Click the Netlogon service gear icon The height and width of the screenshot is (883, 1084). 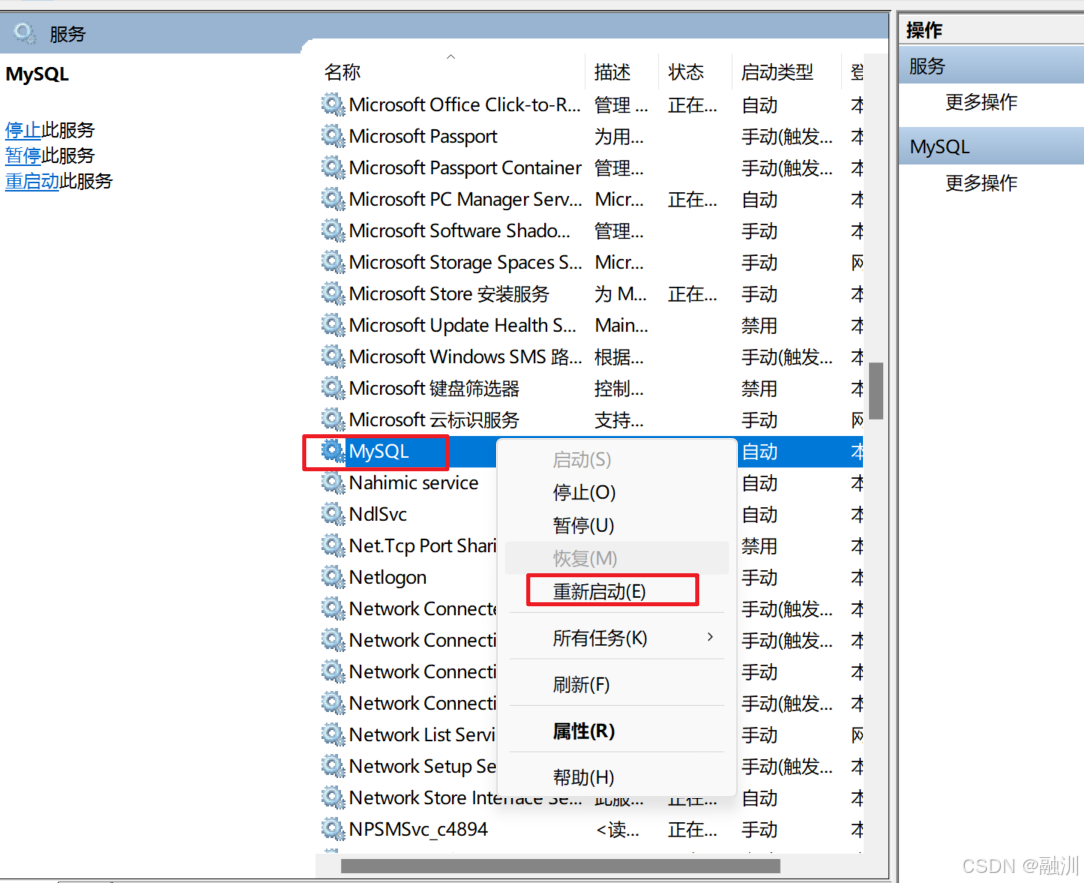pyautogui.click(x=331, y=577)
